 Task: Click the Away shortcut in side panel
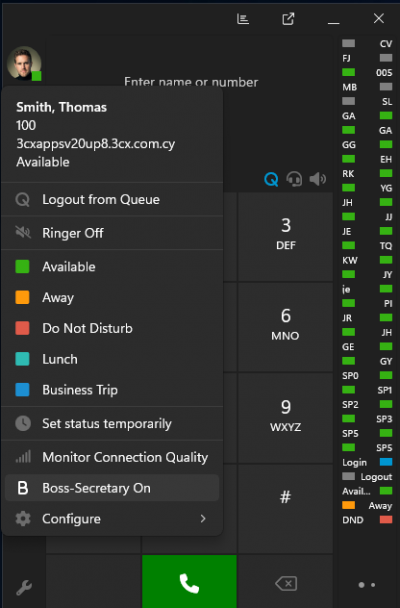pos(367,506)
